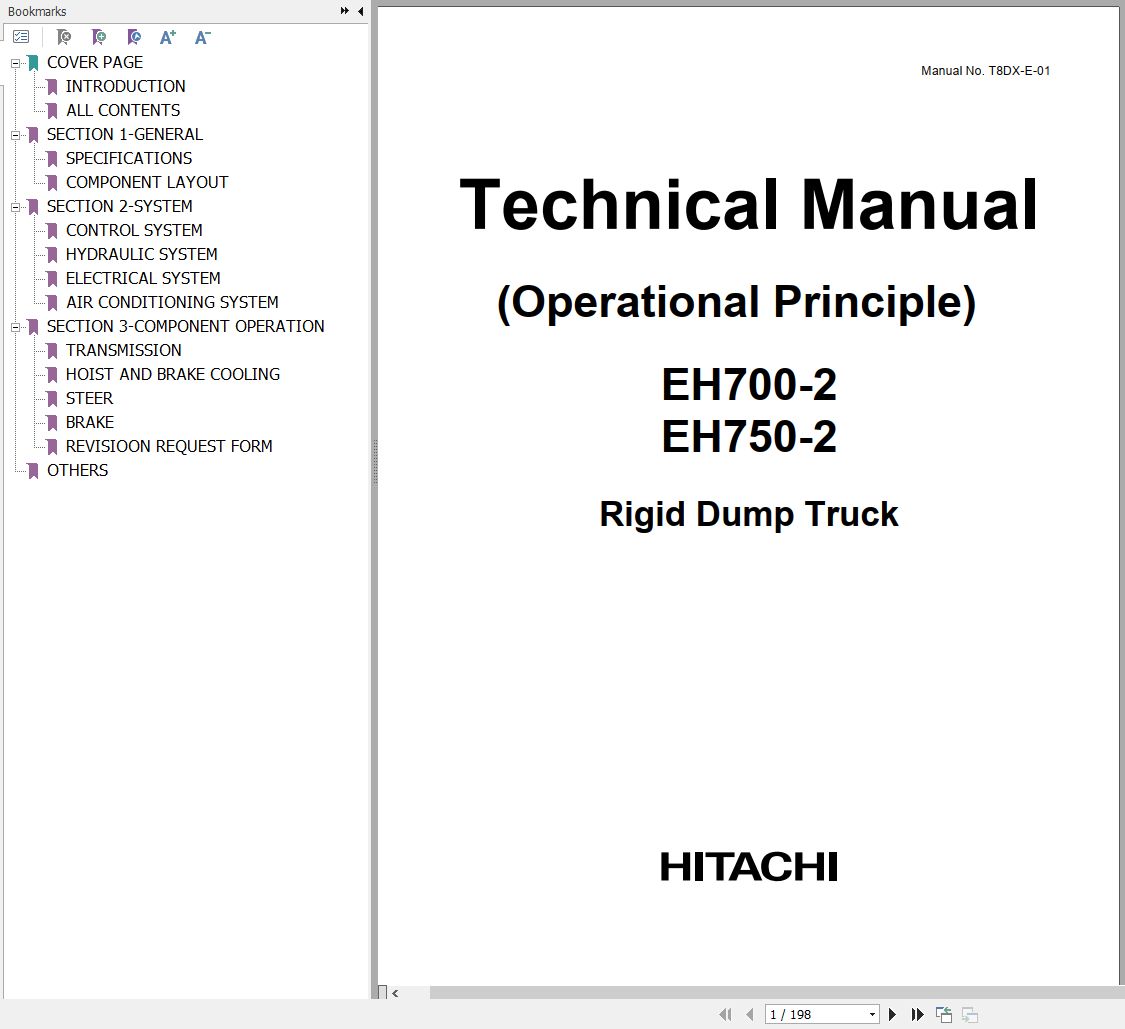Click the find current bookmark icon
1125x1029 pixels.
[x=133, y=37]
